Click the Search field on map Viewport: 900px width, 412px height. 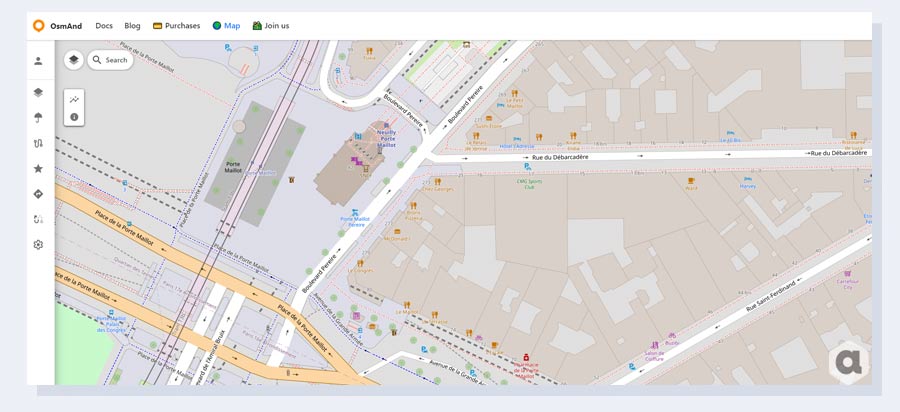[x=110, y=60]
